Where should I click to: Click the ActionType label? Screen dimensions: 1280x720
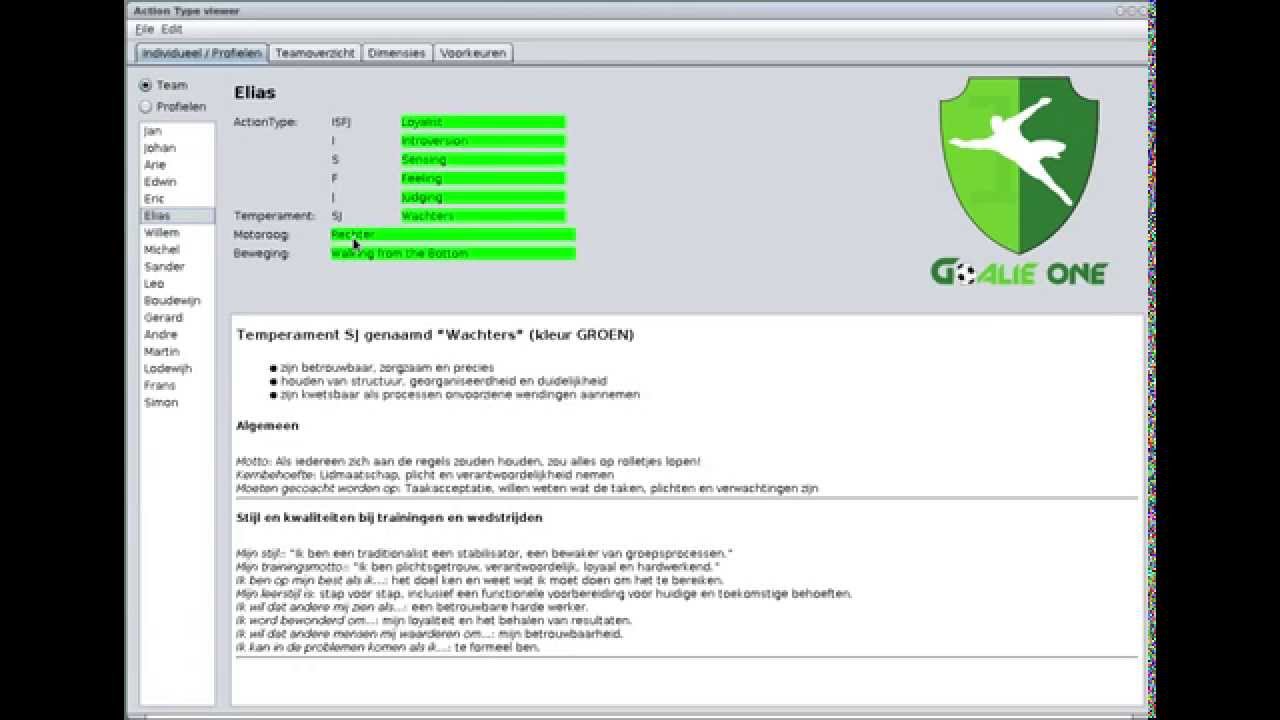(x=265, y=122)
